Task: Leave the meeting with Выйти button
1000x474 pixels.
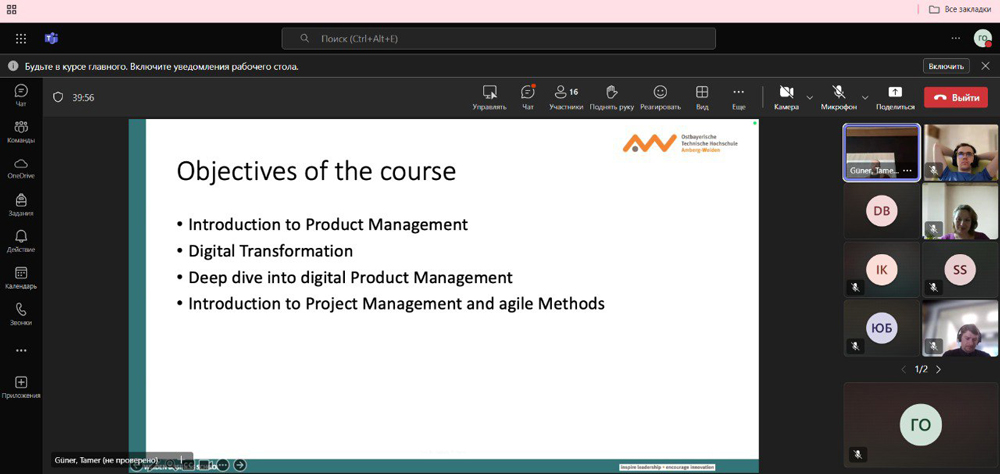Action: tap(956, 98)
